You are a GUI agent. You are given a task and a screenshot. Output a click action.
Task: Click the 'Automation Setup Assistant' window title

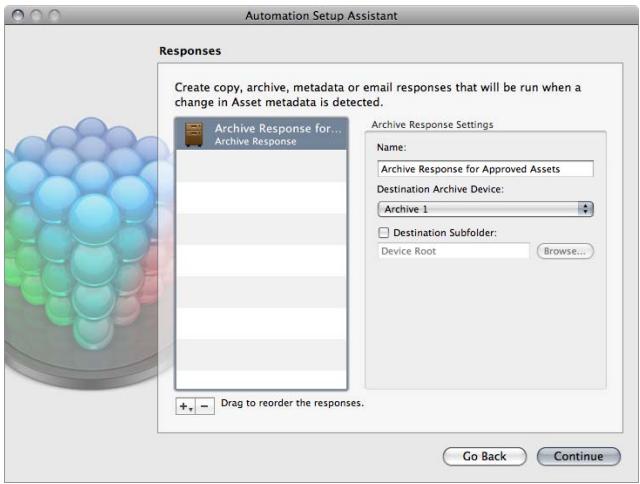(x=321, y=16)
